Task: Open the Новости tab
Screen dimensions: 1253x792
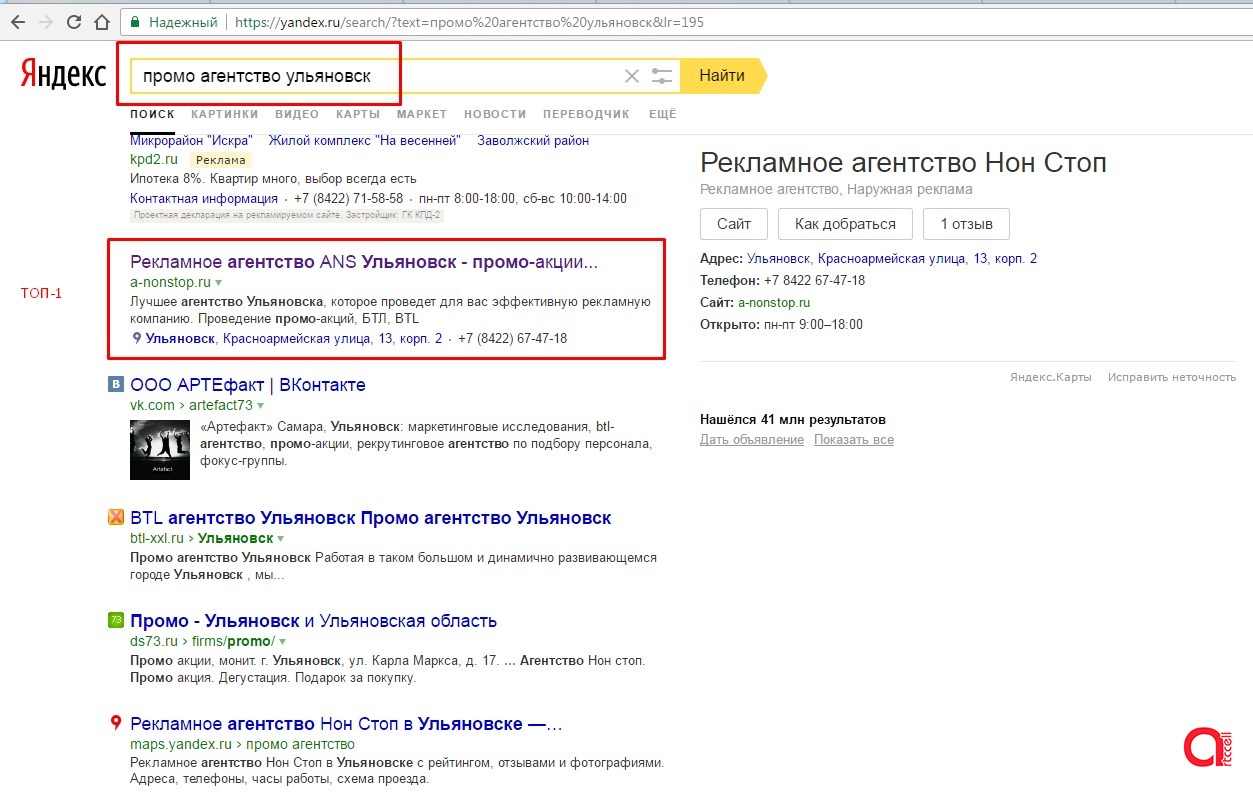Action: click(x=495, y=114)
